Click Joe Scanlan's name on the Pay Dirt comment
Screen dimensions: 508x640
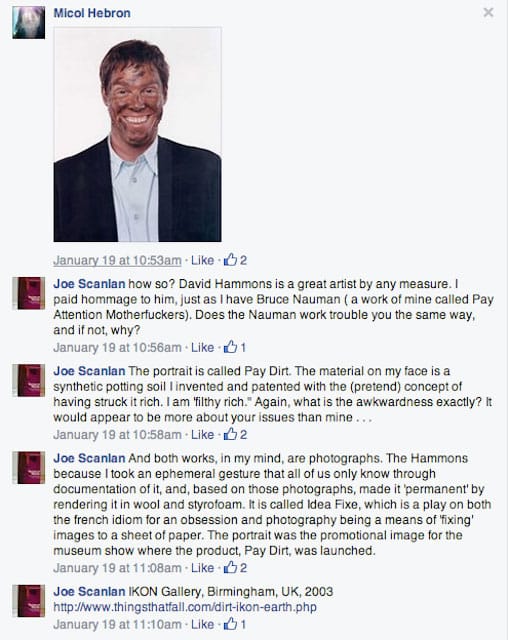[x=89, y=371]
